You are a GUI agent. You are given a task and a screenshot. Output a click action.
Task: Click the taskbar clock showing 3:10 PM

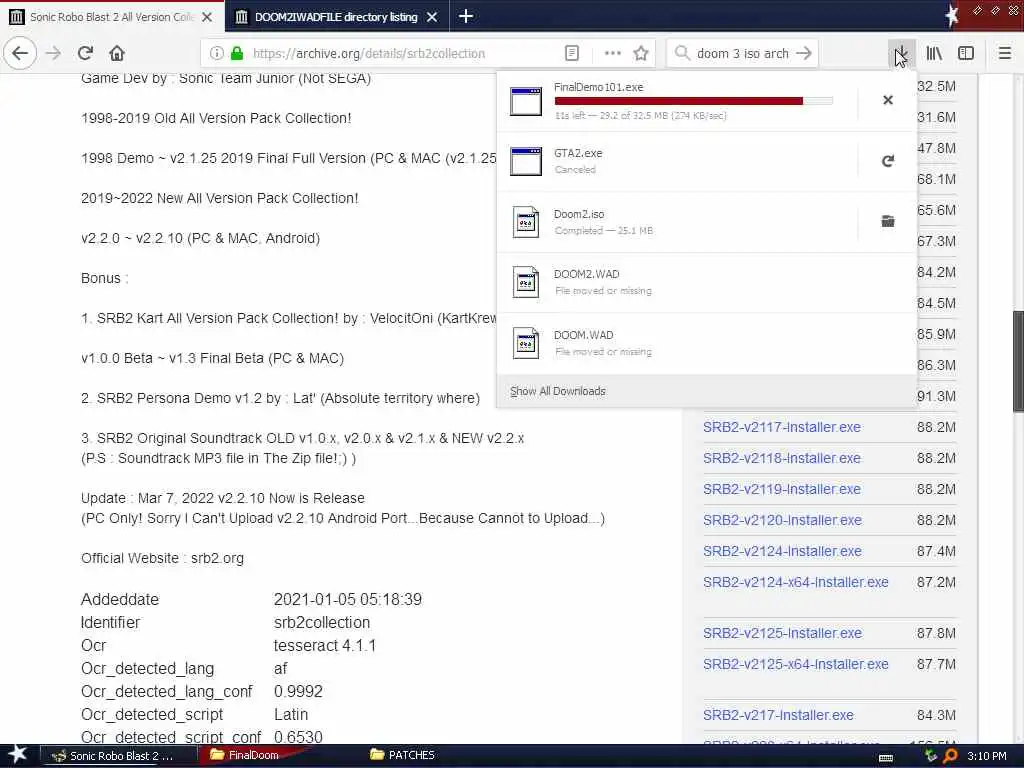(987, 756)
